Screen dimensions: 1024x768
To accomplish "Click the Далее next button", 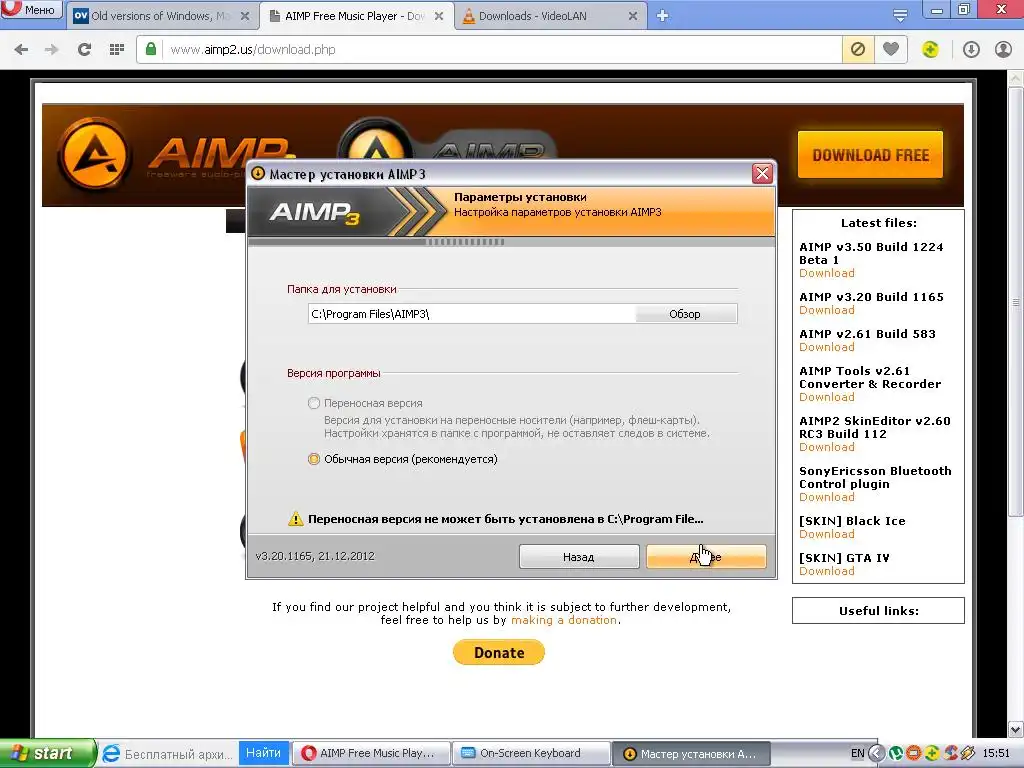I will [x=706, y=557].
